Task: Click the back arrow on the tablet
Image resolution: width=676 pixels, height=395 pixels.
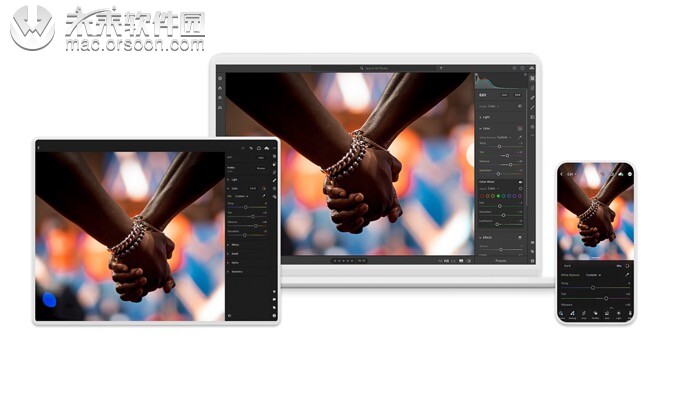Action: click(x=39, y=148)
